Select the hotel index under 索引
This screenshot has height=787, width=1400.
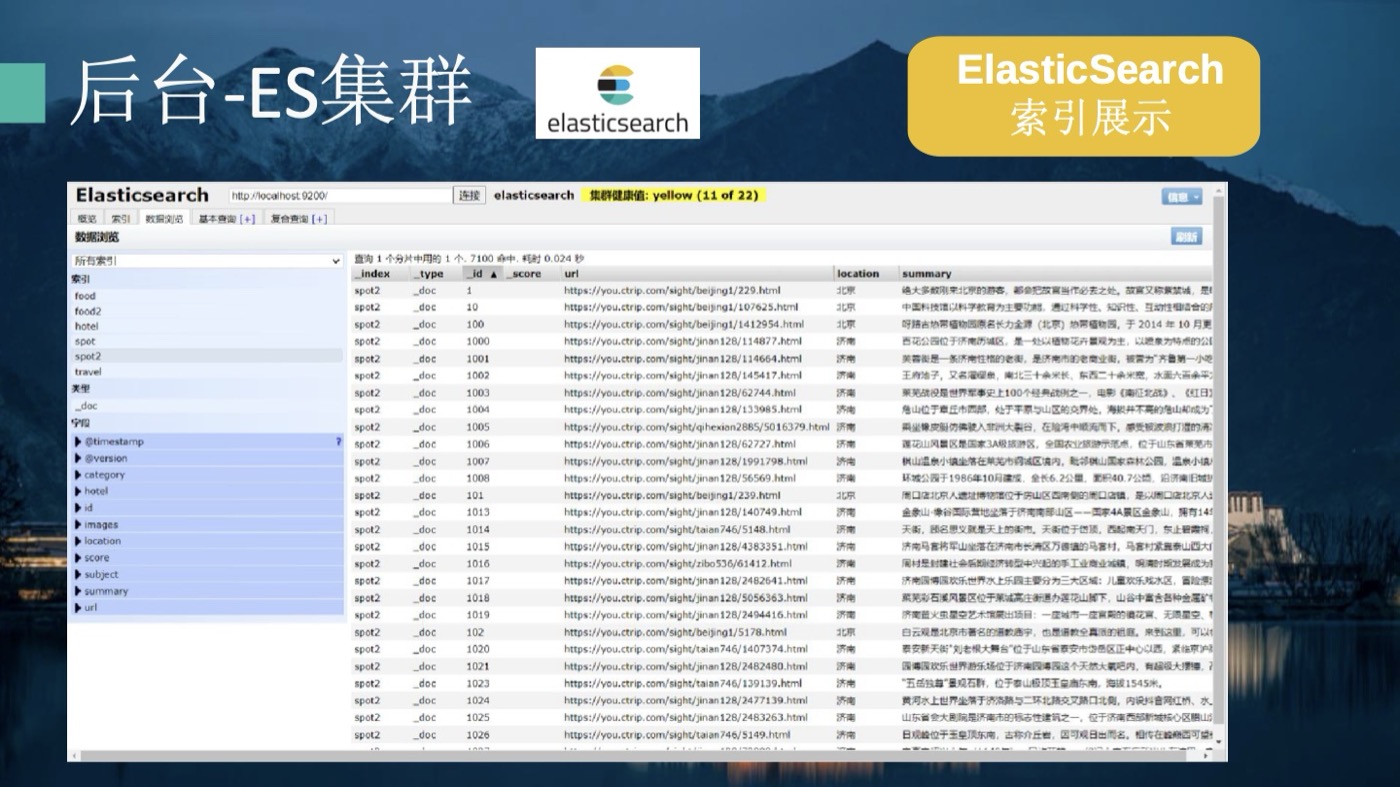[x=87, y=326]
